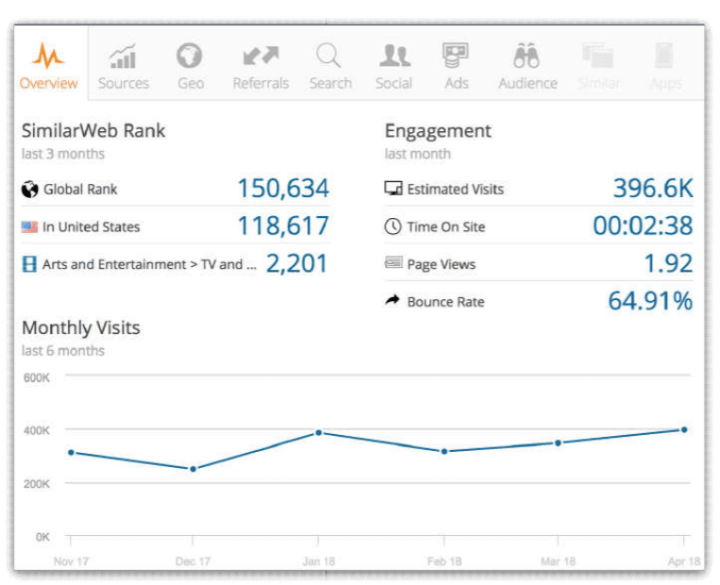Click the Overview pulse icon
Viewport: 720px width, 585px height.
click(x=48, y=56)
